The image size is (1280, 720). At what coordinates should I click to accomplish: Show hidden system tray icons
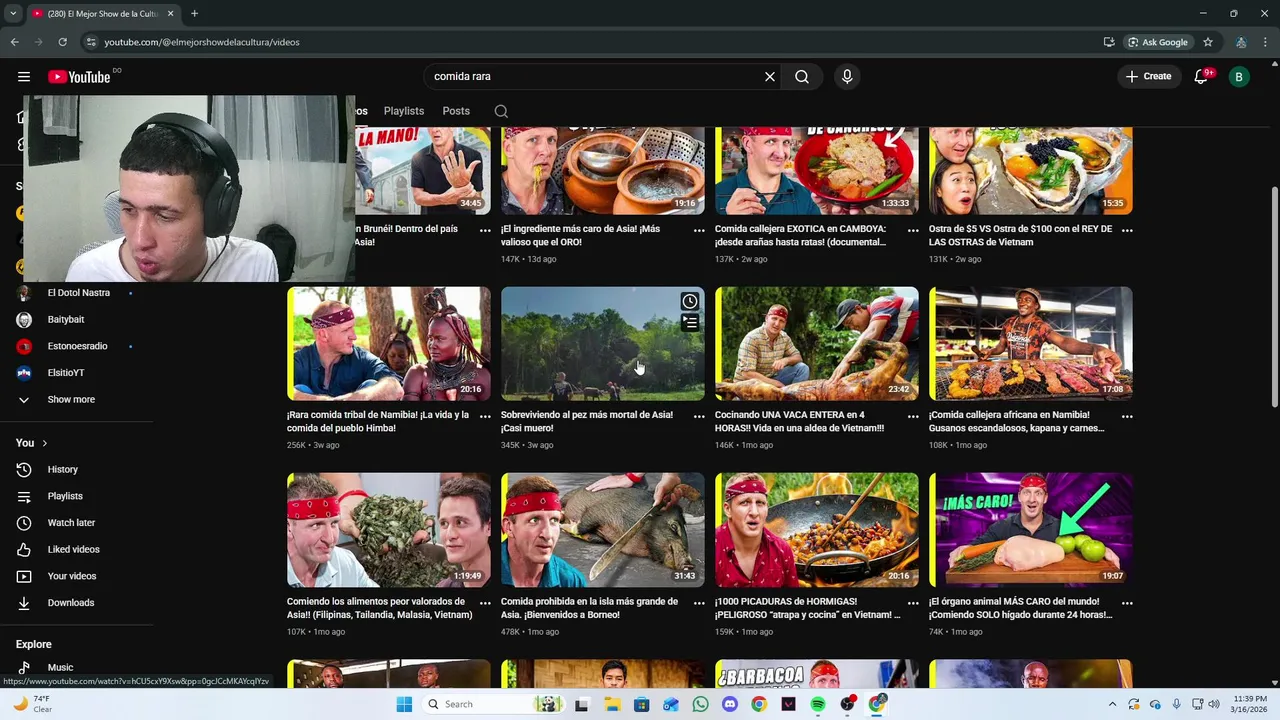1112,704
